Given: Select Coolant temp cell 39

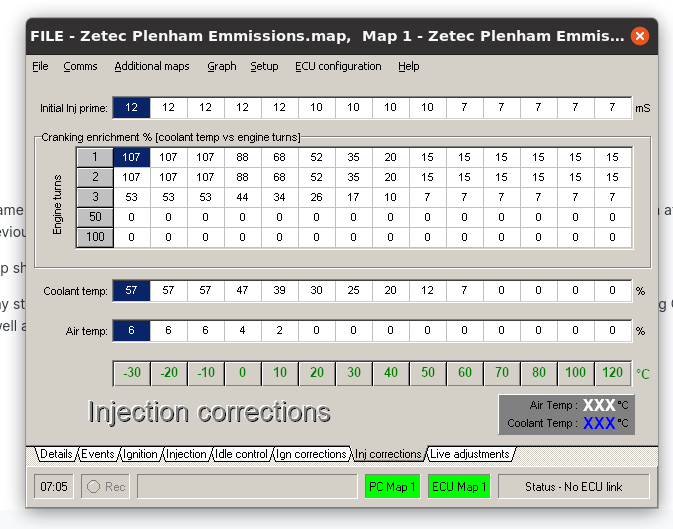Looking at the screenshot, I should point(279,291).
